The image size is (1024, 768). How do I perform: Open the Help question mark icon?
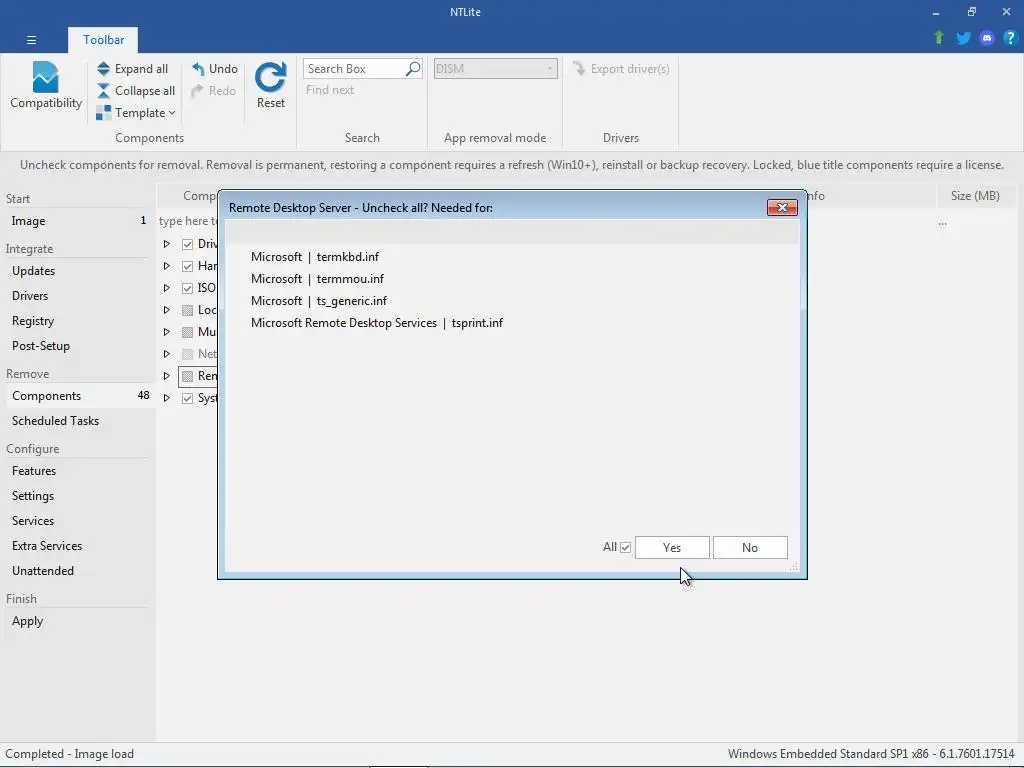point(1010,38)
